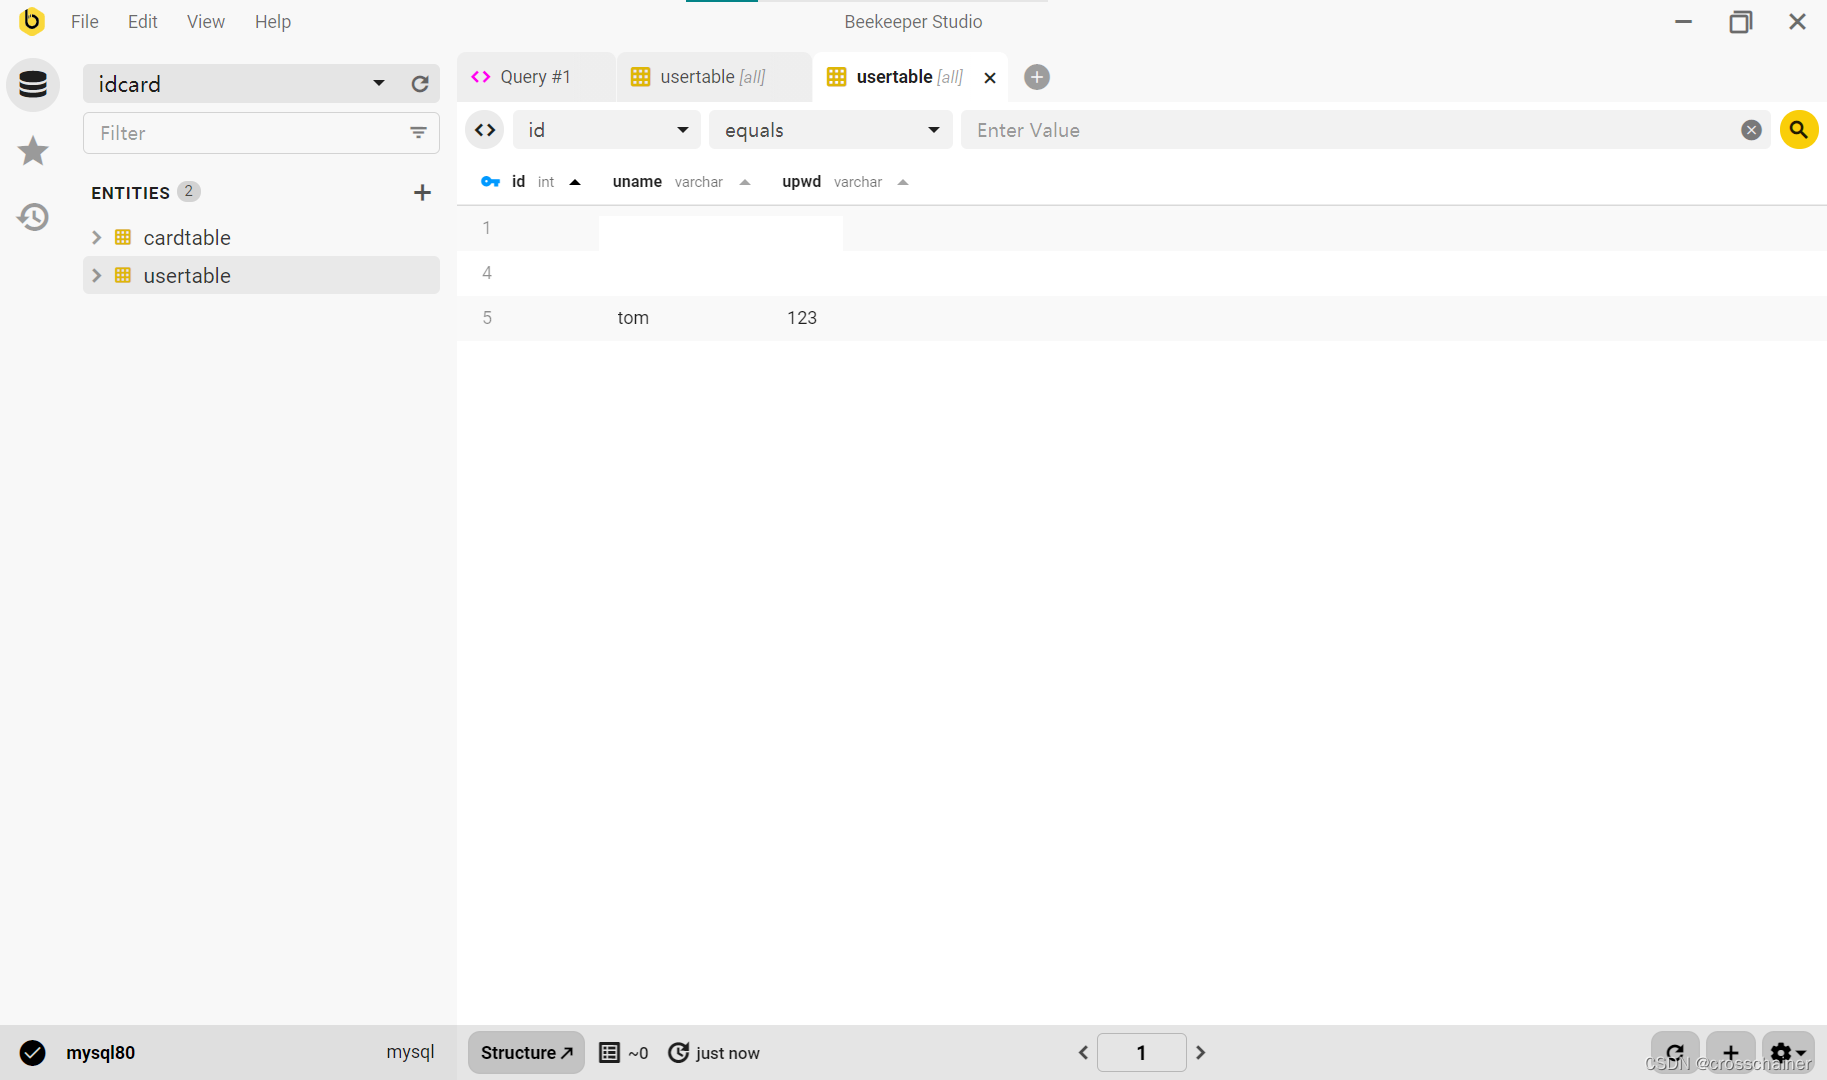The image size is (1827, 1080).
Task: Add a new row in footer
Action: click(1731, 1052)
